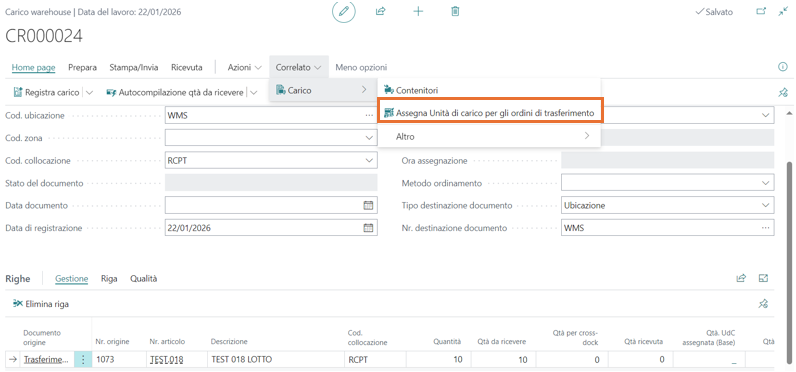The image size is (796, 372).
Task: Click the information circle icon
Action: (x=783, y=67)
